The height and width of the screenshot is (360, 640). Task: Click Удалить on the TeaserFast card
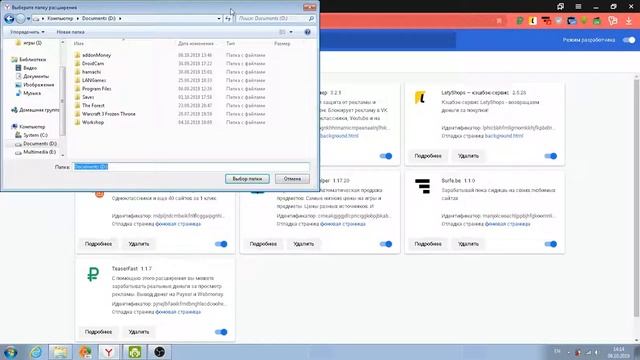coord(139,332)
